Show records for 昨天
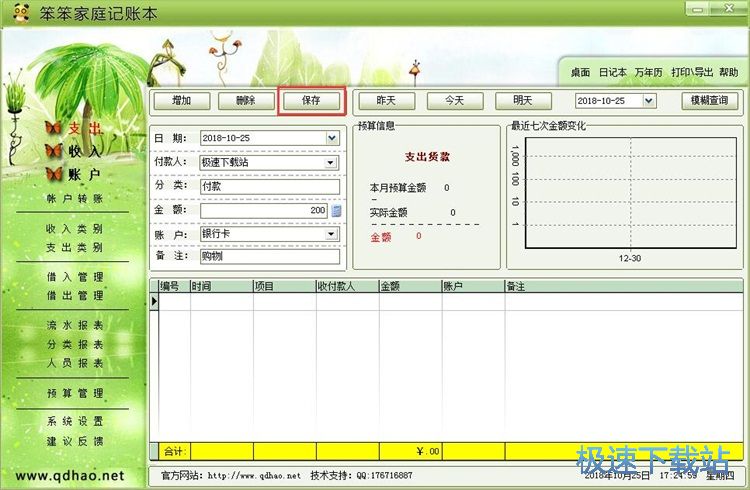This screenshot has height=490, width=750. (386, 101)
